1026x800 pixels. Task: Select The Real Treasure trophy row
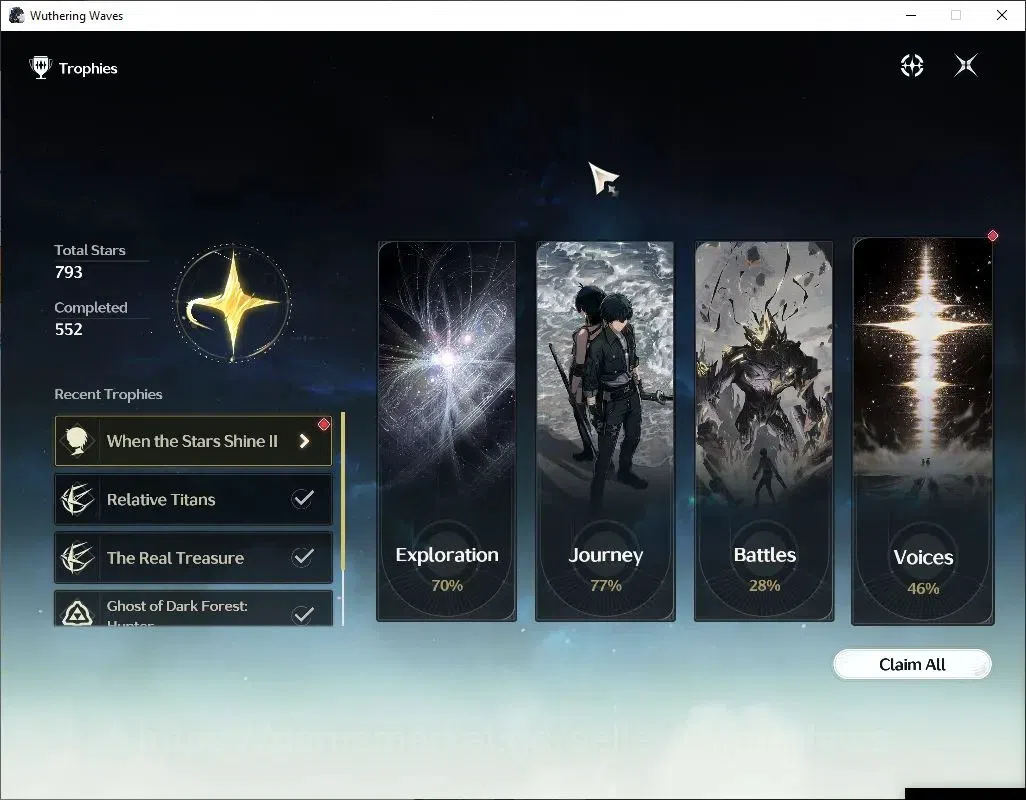193,557
